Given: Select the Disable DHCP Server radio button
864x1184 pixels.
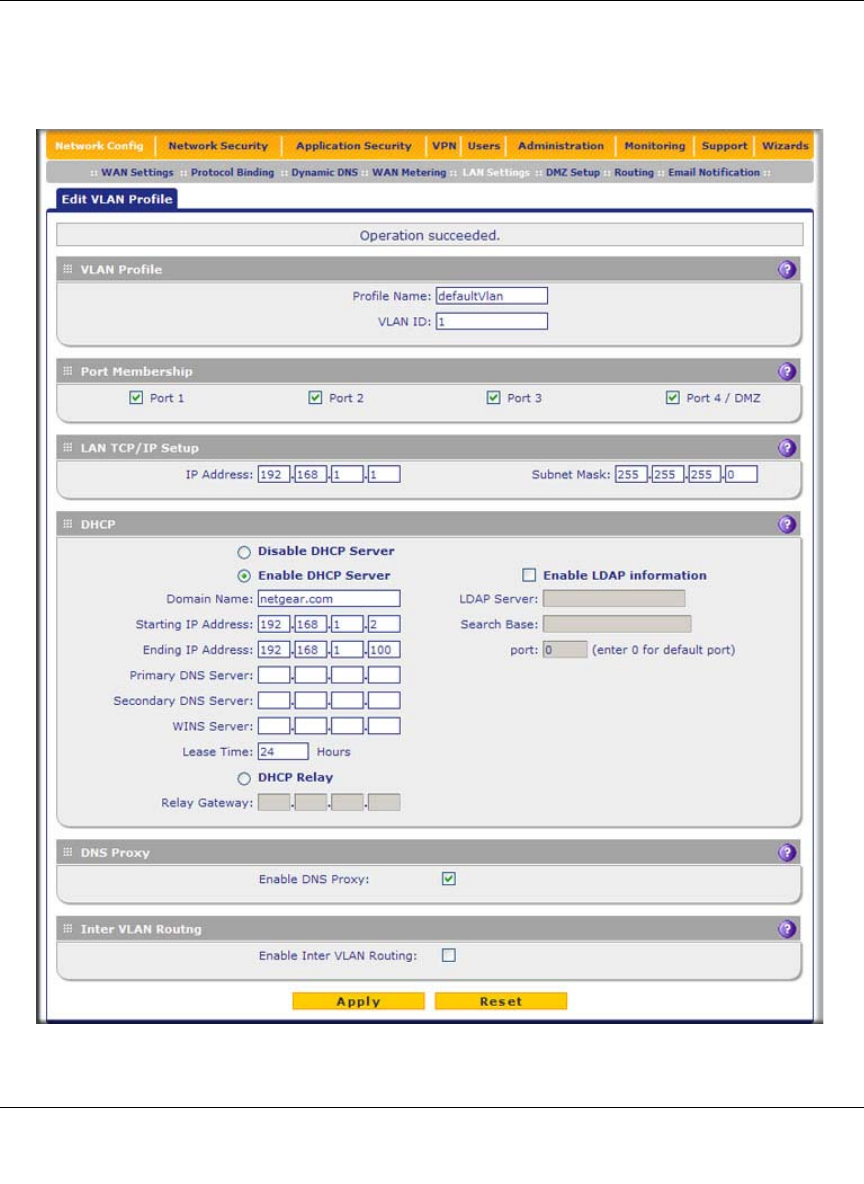Looking at the screenshot, I should click(x=244, y=552).
